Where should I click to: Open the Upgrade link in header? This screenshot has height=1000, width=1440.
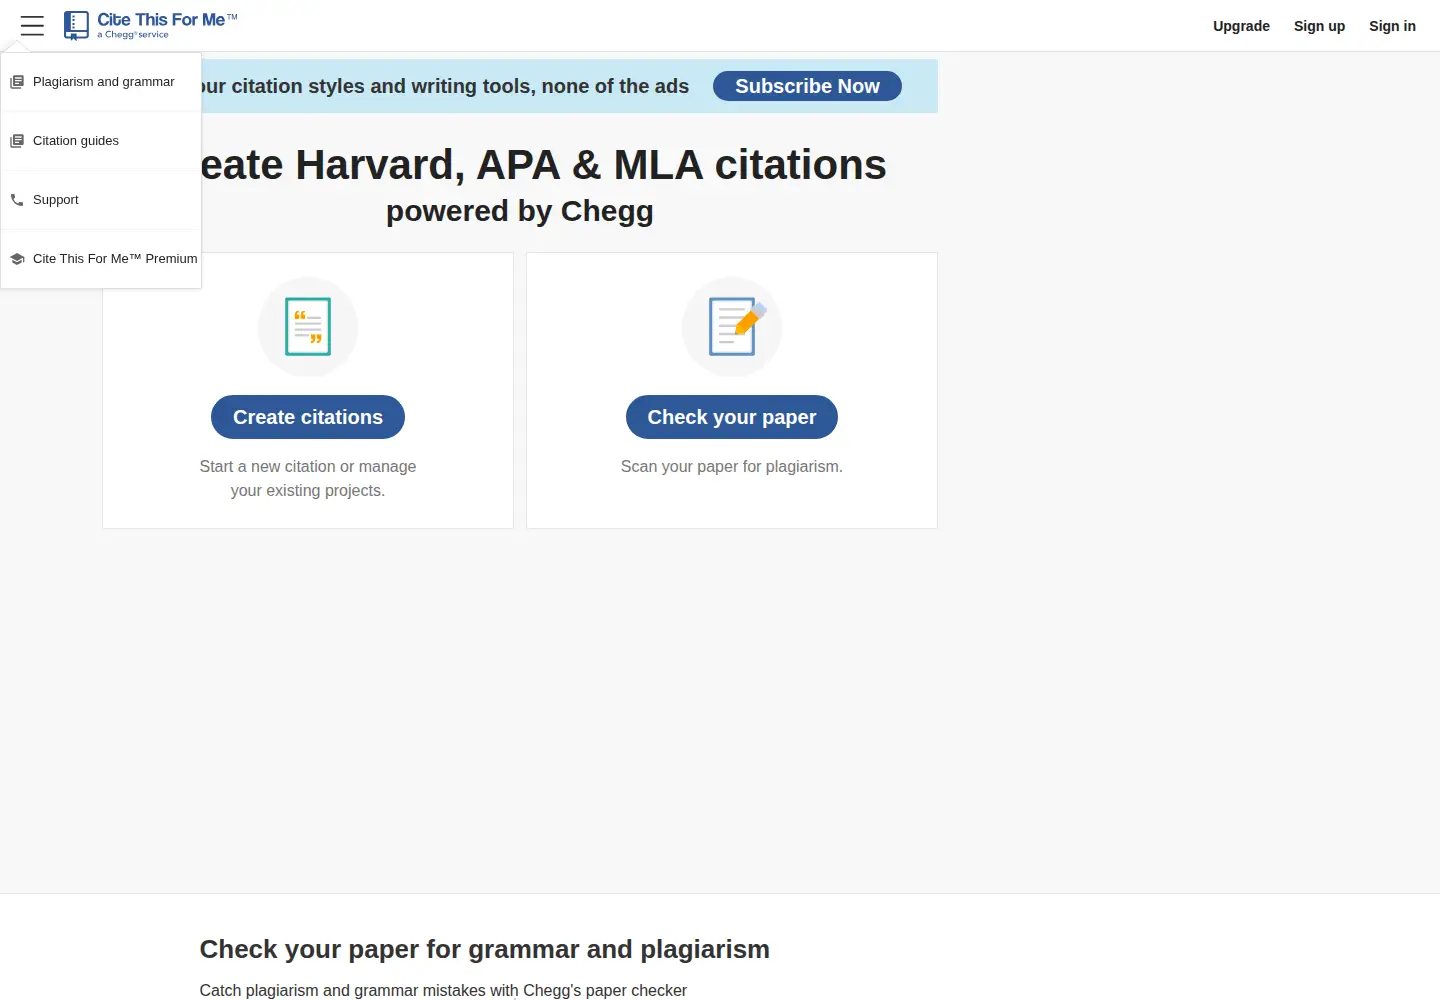coord(1241,26)
